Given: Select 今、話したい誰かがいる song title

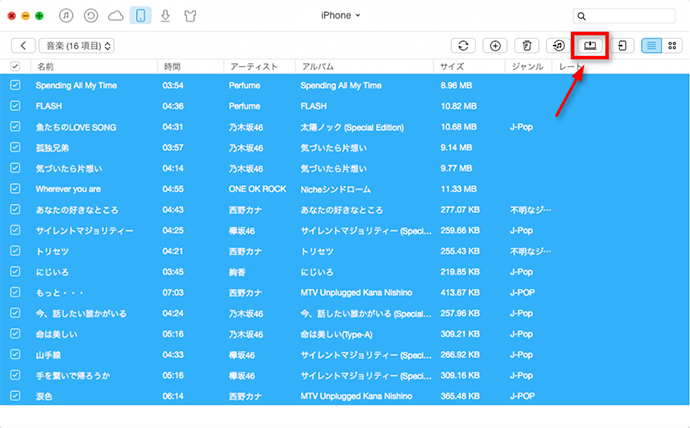Looking at the screenshot, I should pyautogui.click(x=81, y=314).
